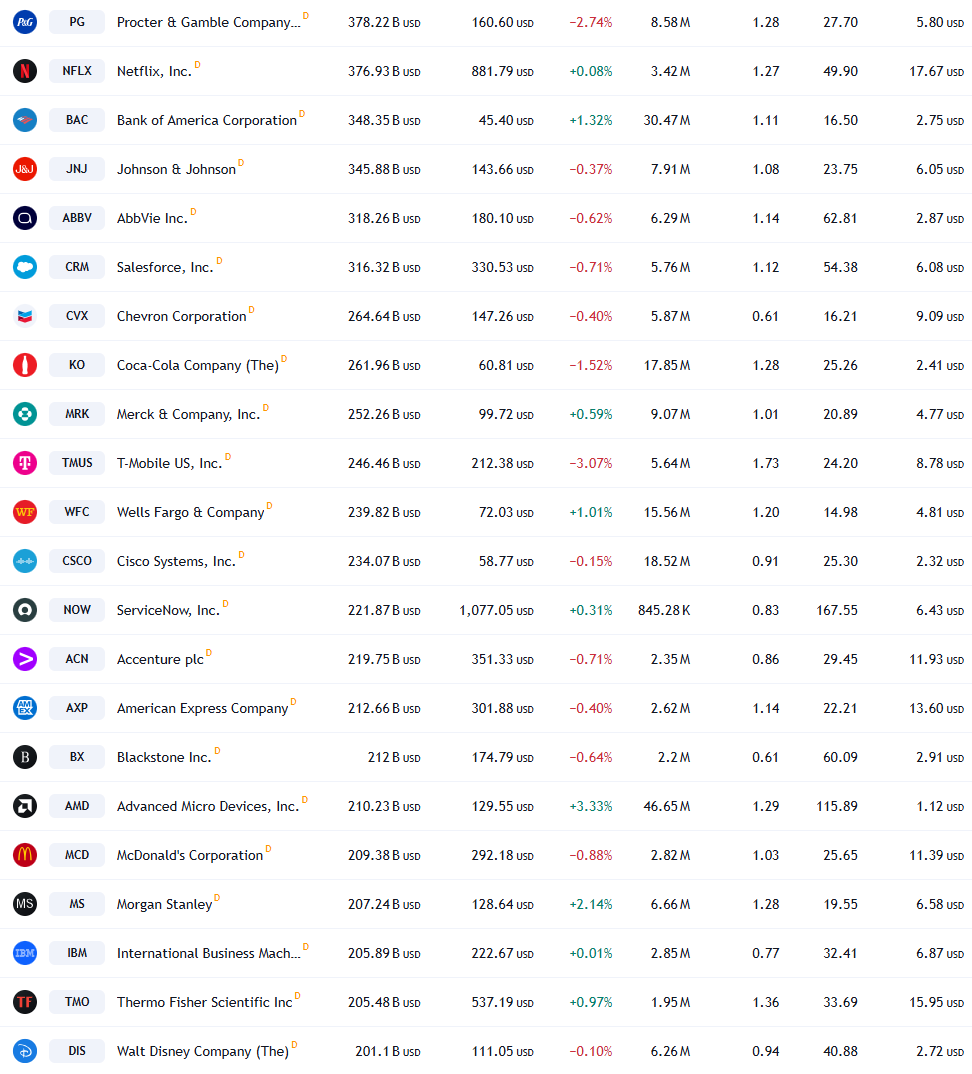Open the Blackstone Inc. link
Image resolution: width=972 pixels, height=1074 pixels.
pos(164,757)
